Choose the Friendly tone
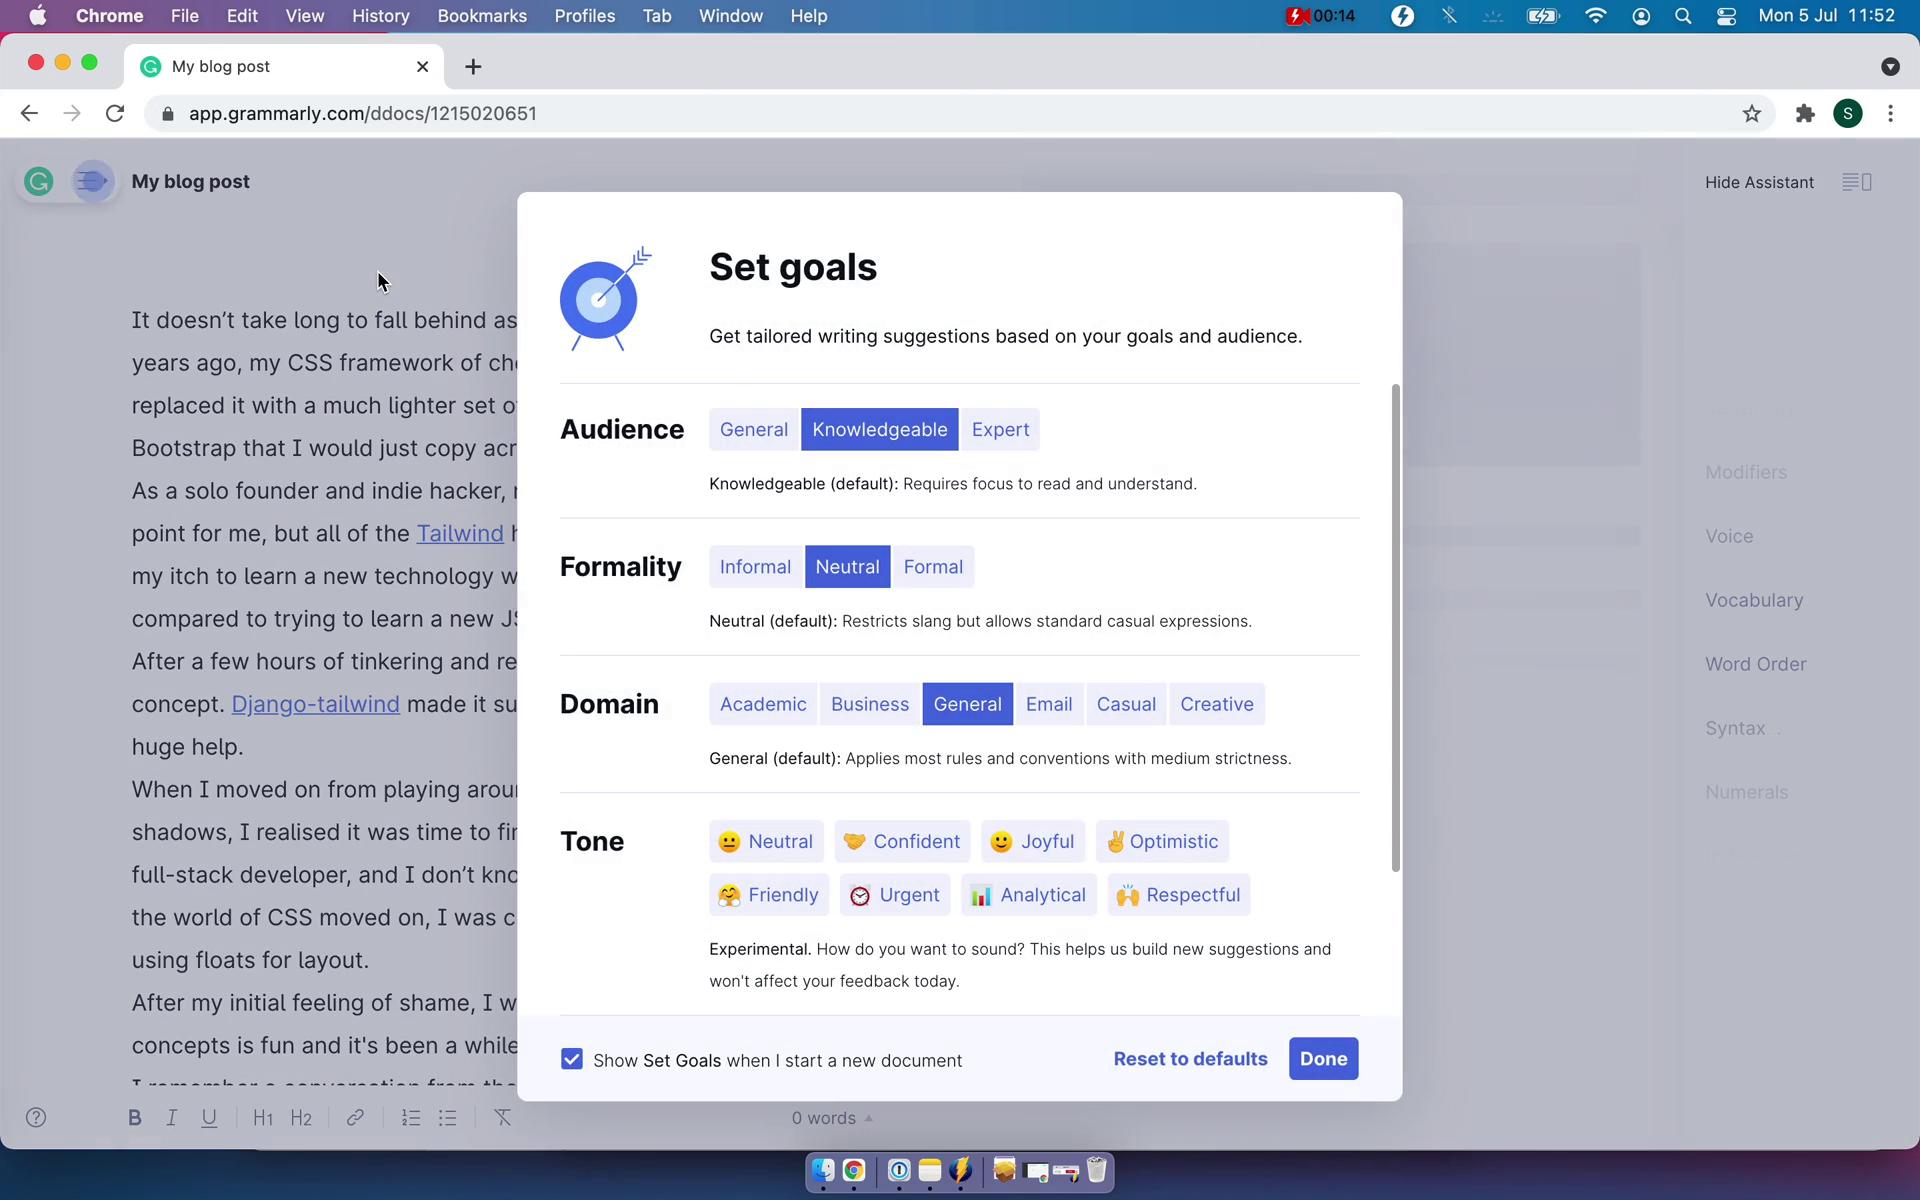 pyautogui.click(x=769, y=895)
